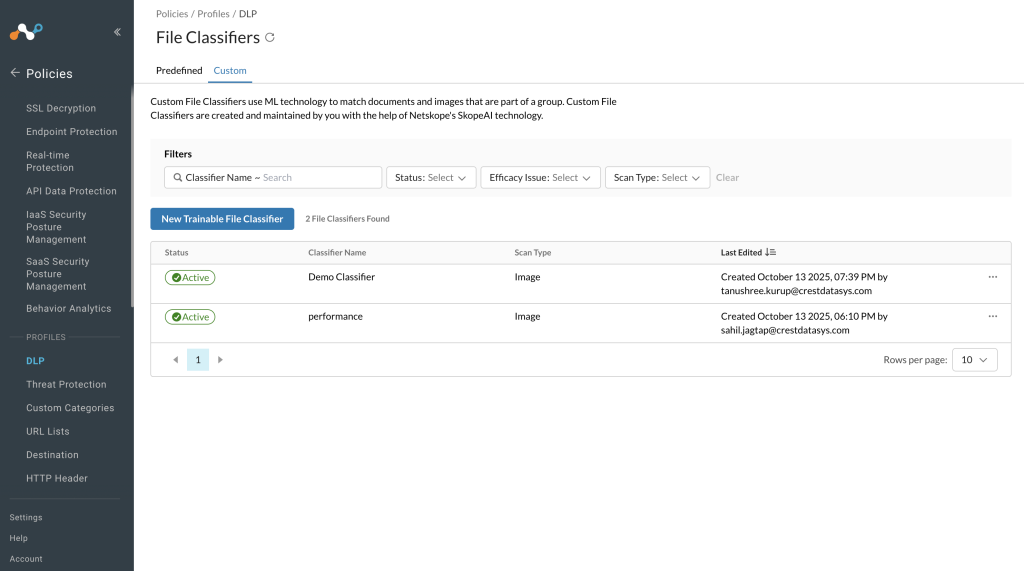Click Status column header
Image resolution: width=1024 pixels, height=571 pixels.
coord(176,253)
